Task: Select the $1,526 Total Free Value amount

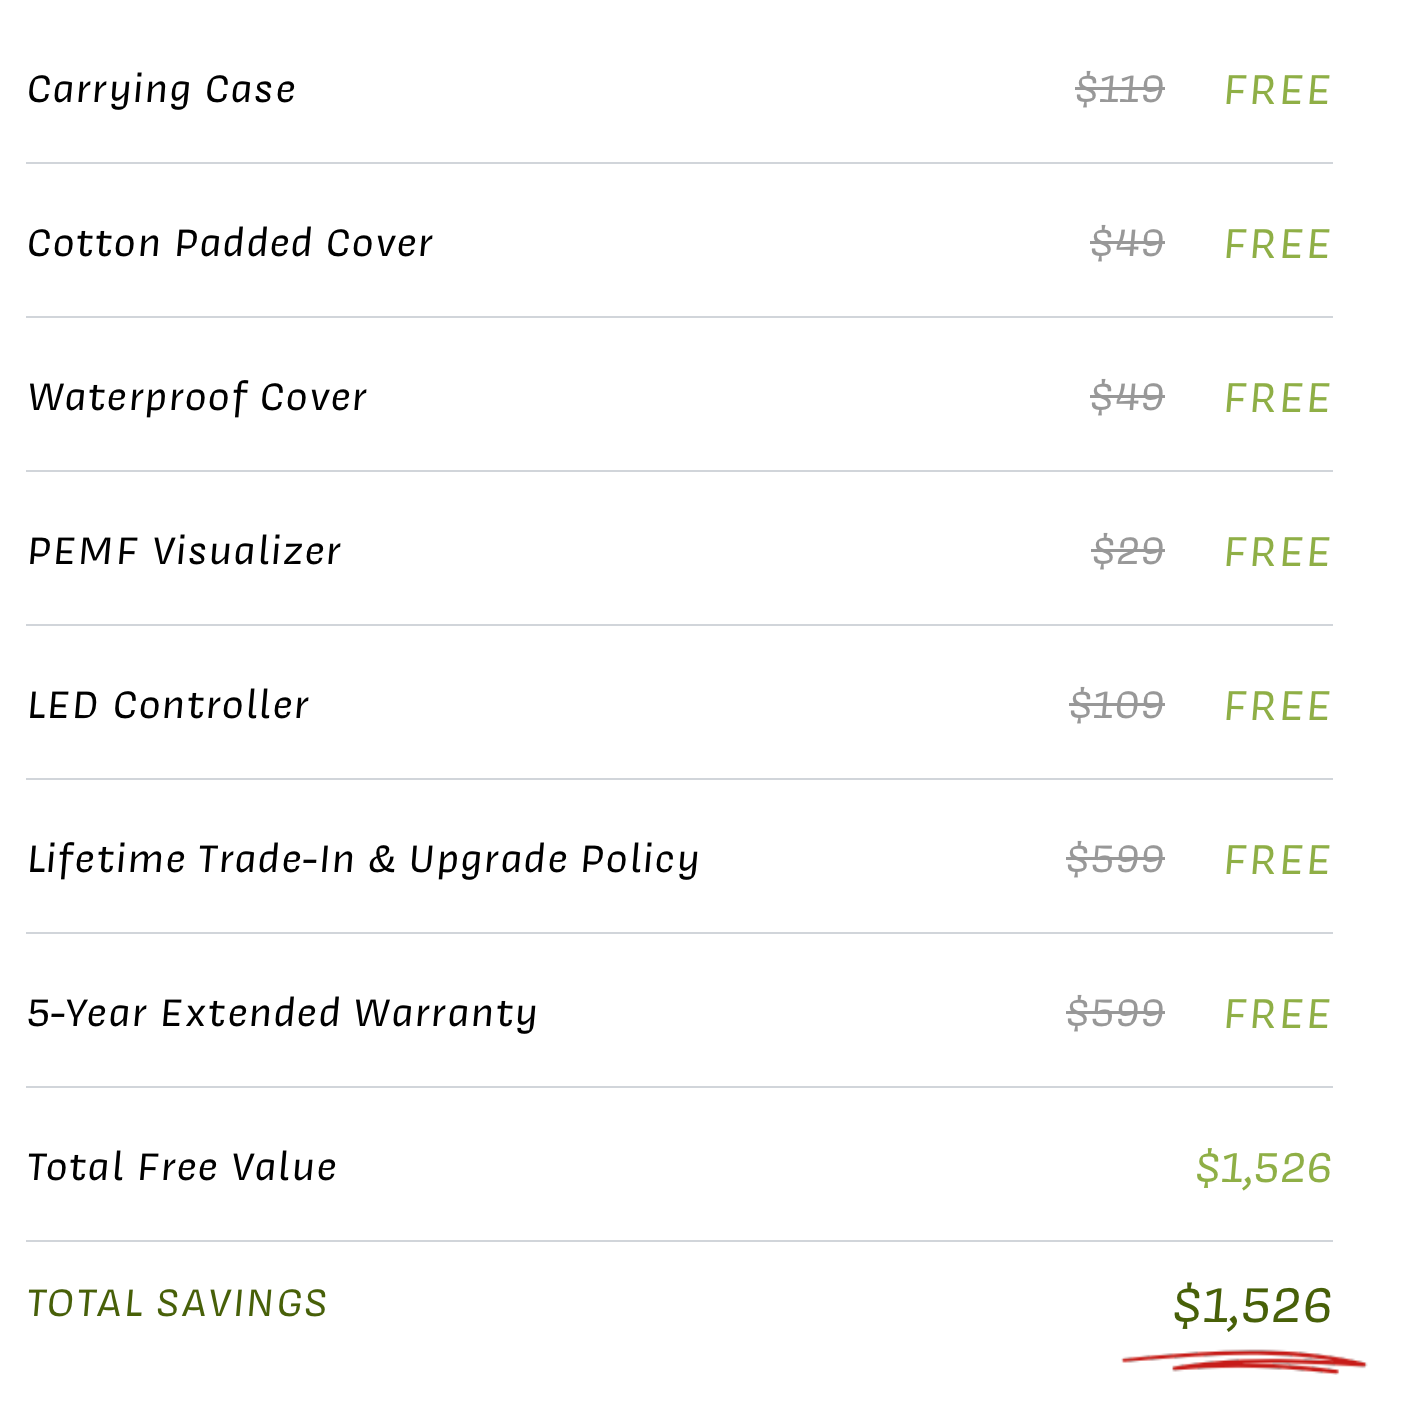Action: click(x=1263, y=1169)
